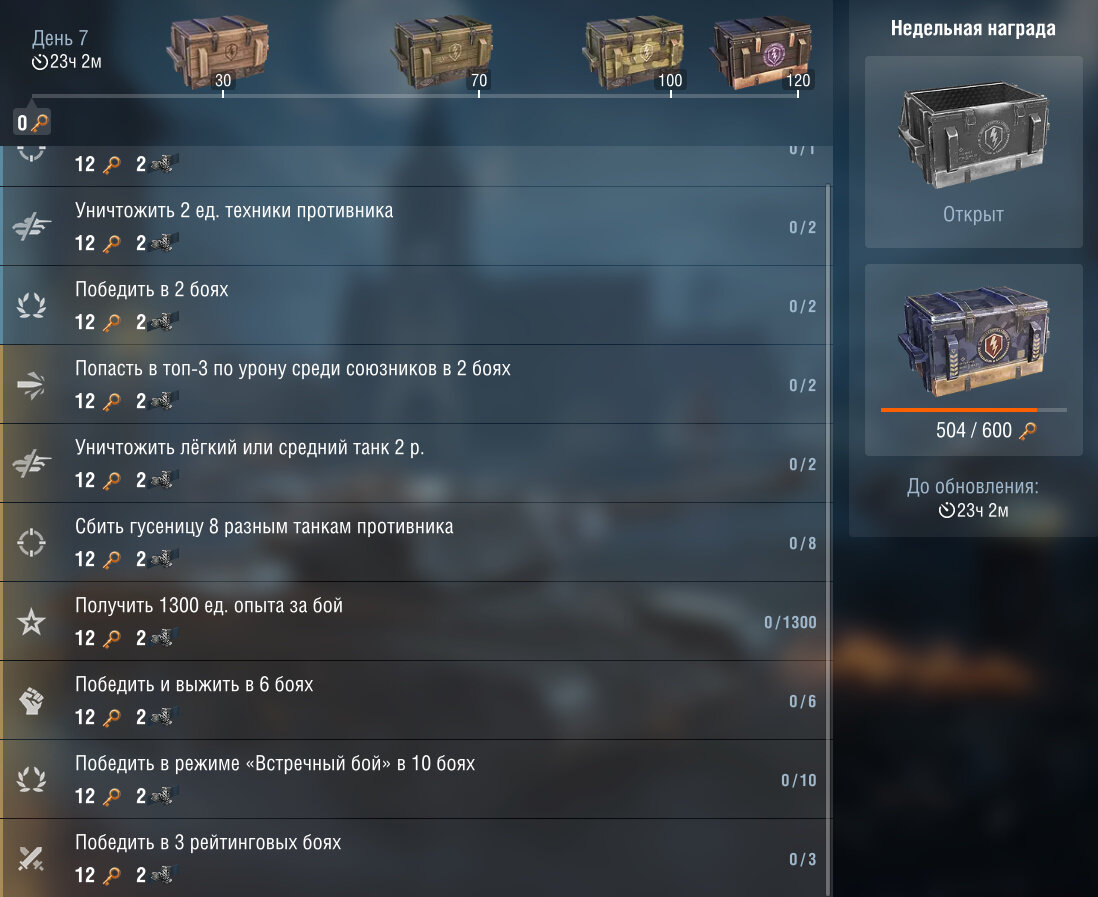The height and width of the screenshot is (897, 1098).
Task: Click the crossed swords icon for rating battles
Action: [x=32, y=858]
